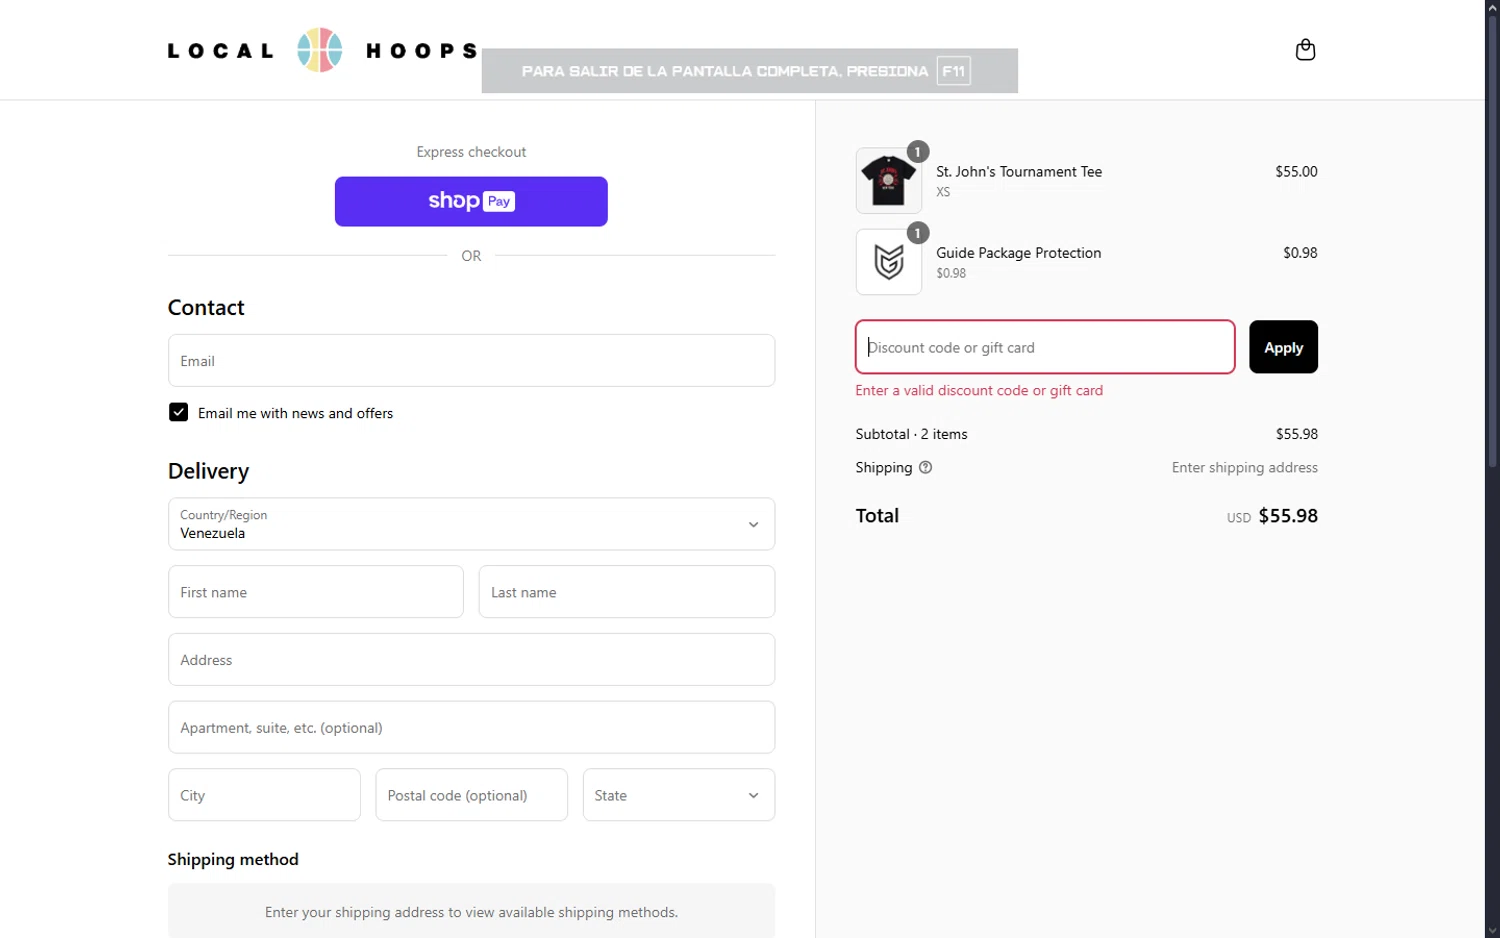Viewport: 1500px width, 938px height.
Task: Uncheck Email me with news and offers
Action: point(178,412)
